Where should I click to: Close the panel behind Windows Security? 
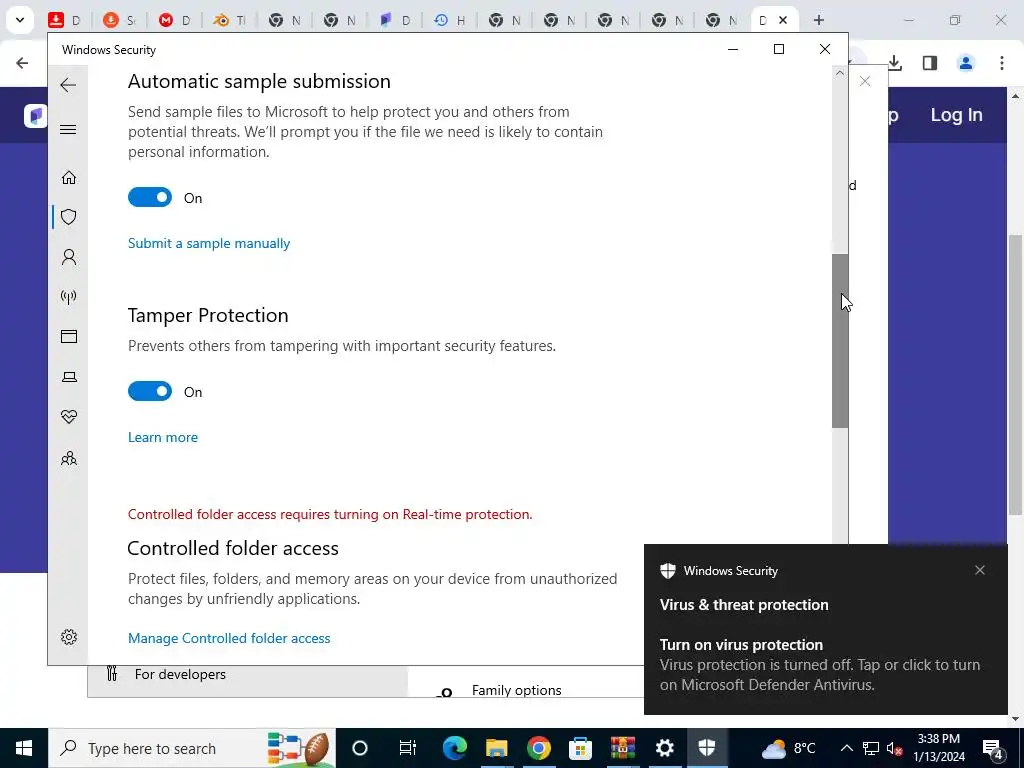pyautogui.click(x=865, y=82)
